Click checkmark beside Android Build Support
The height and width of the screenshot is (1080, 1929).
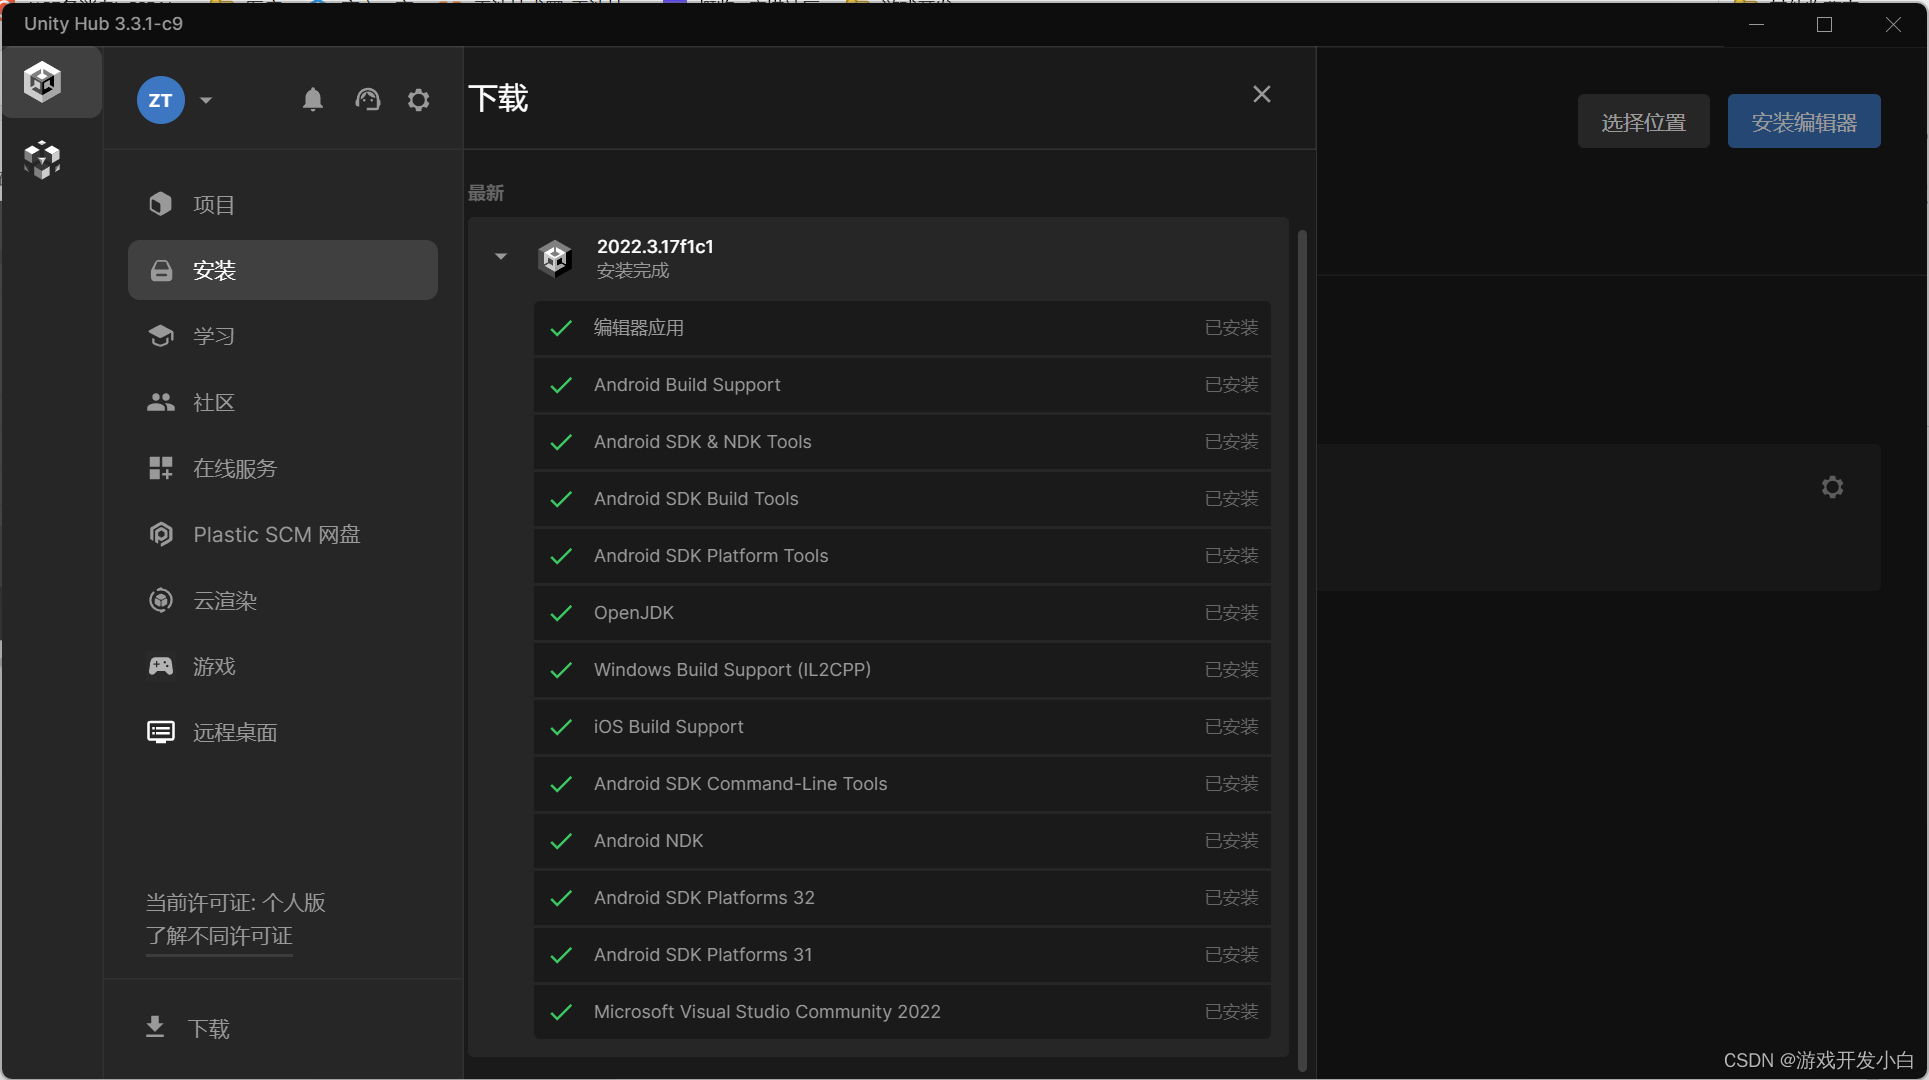tap(561, 385)
